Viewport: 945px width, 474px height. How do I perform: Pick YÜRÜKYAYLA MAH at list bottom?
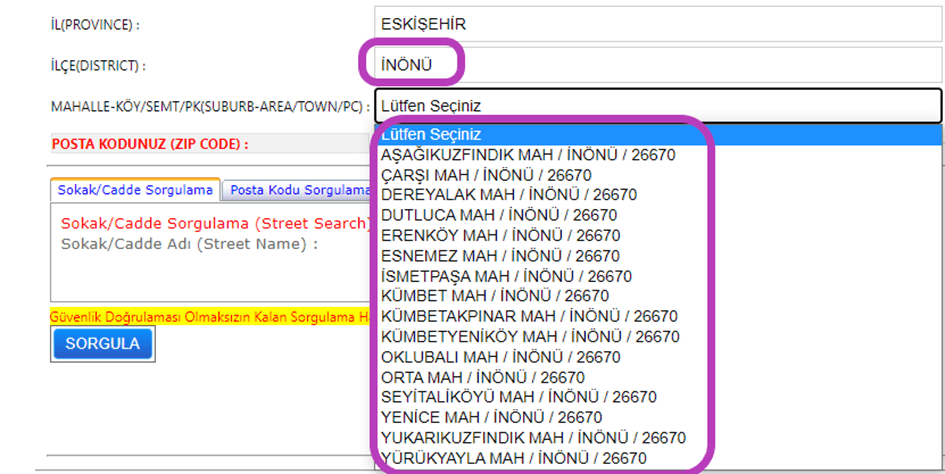click(513, 458)
